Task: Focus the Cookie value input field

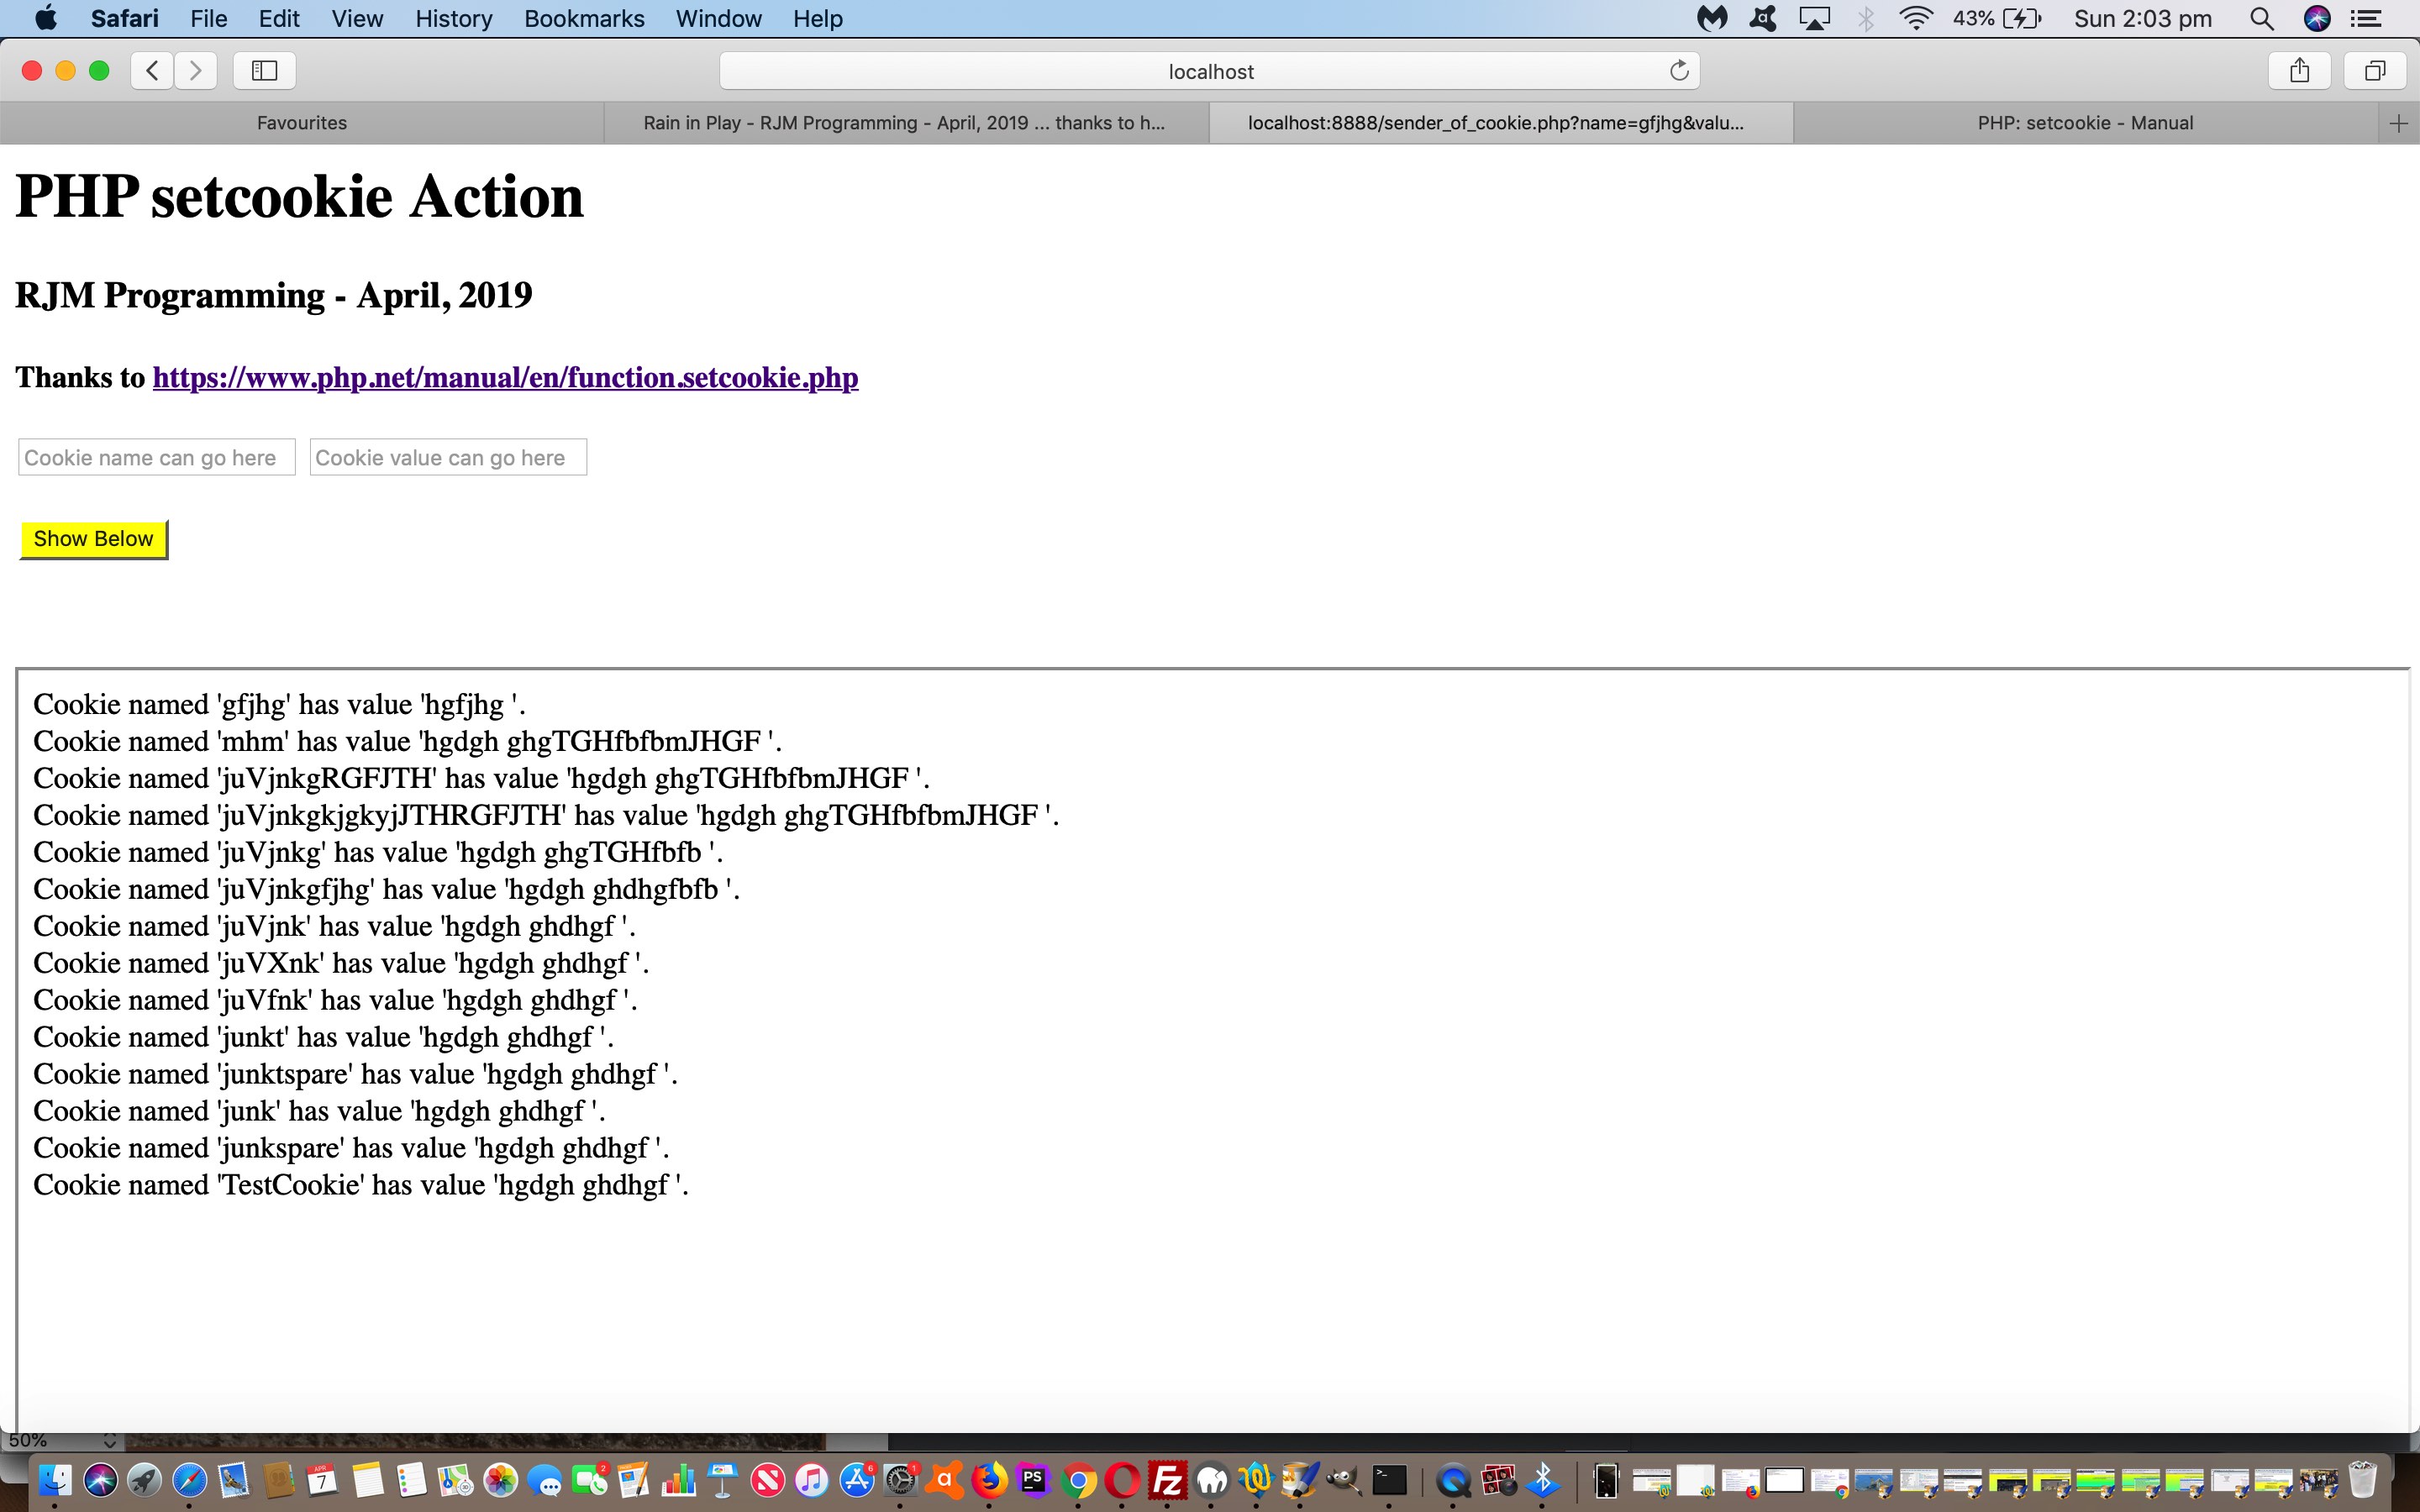Action: (x=448, y=458)
